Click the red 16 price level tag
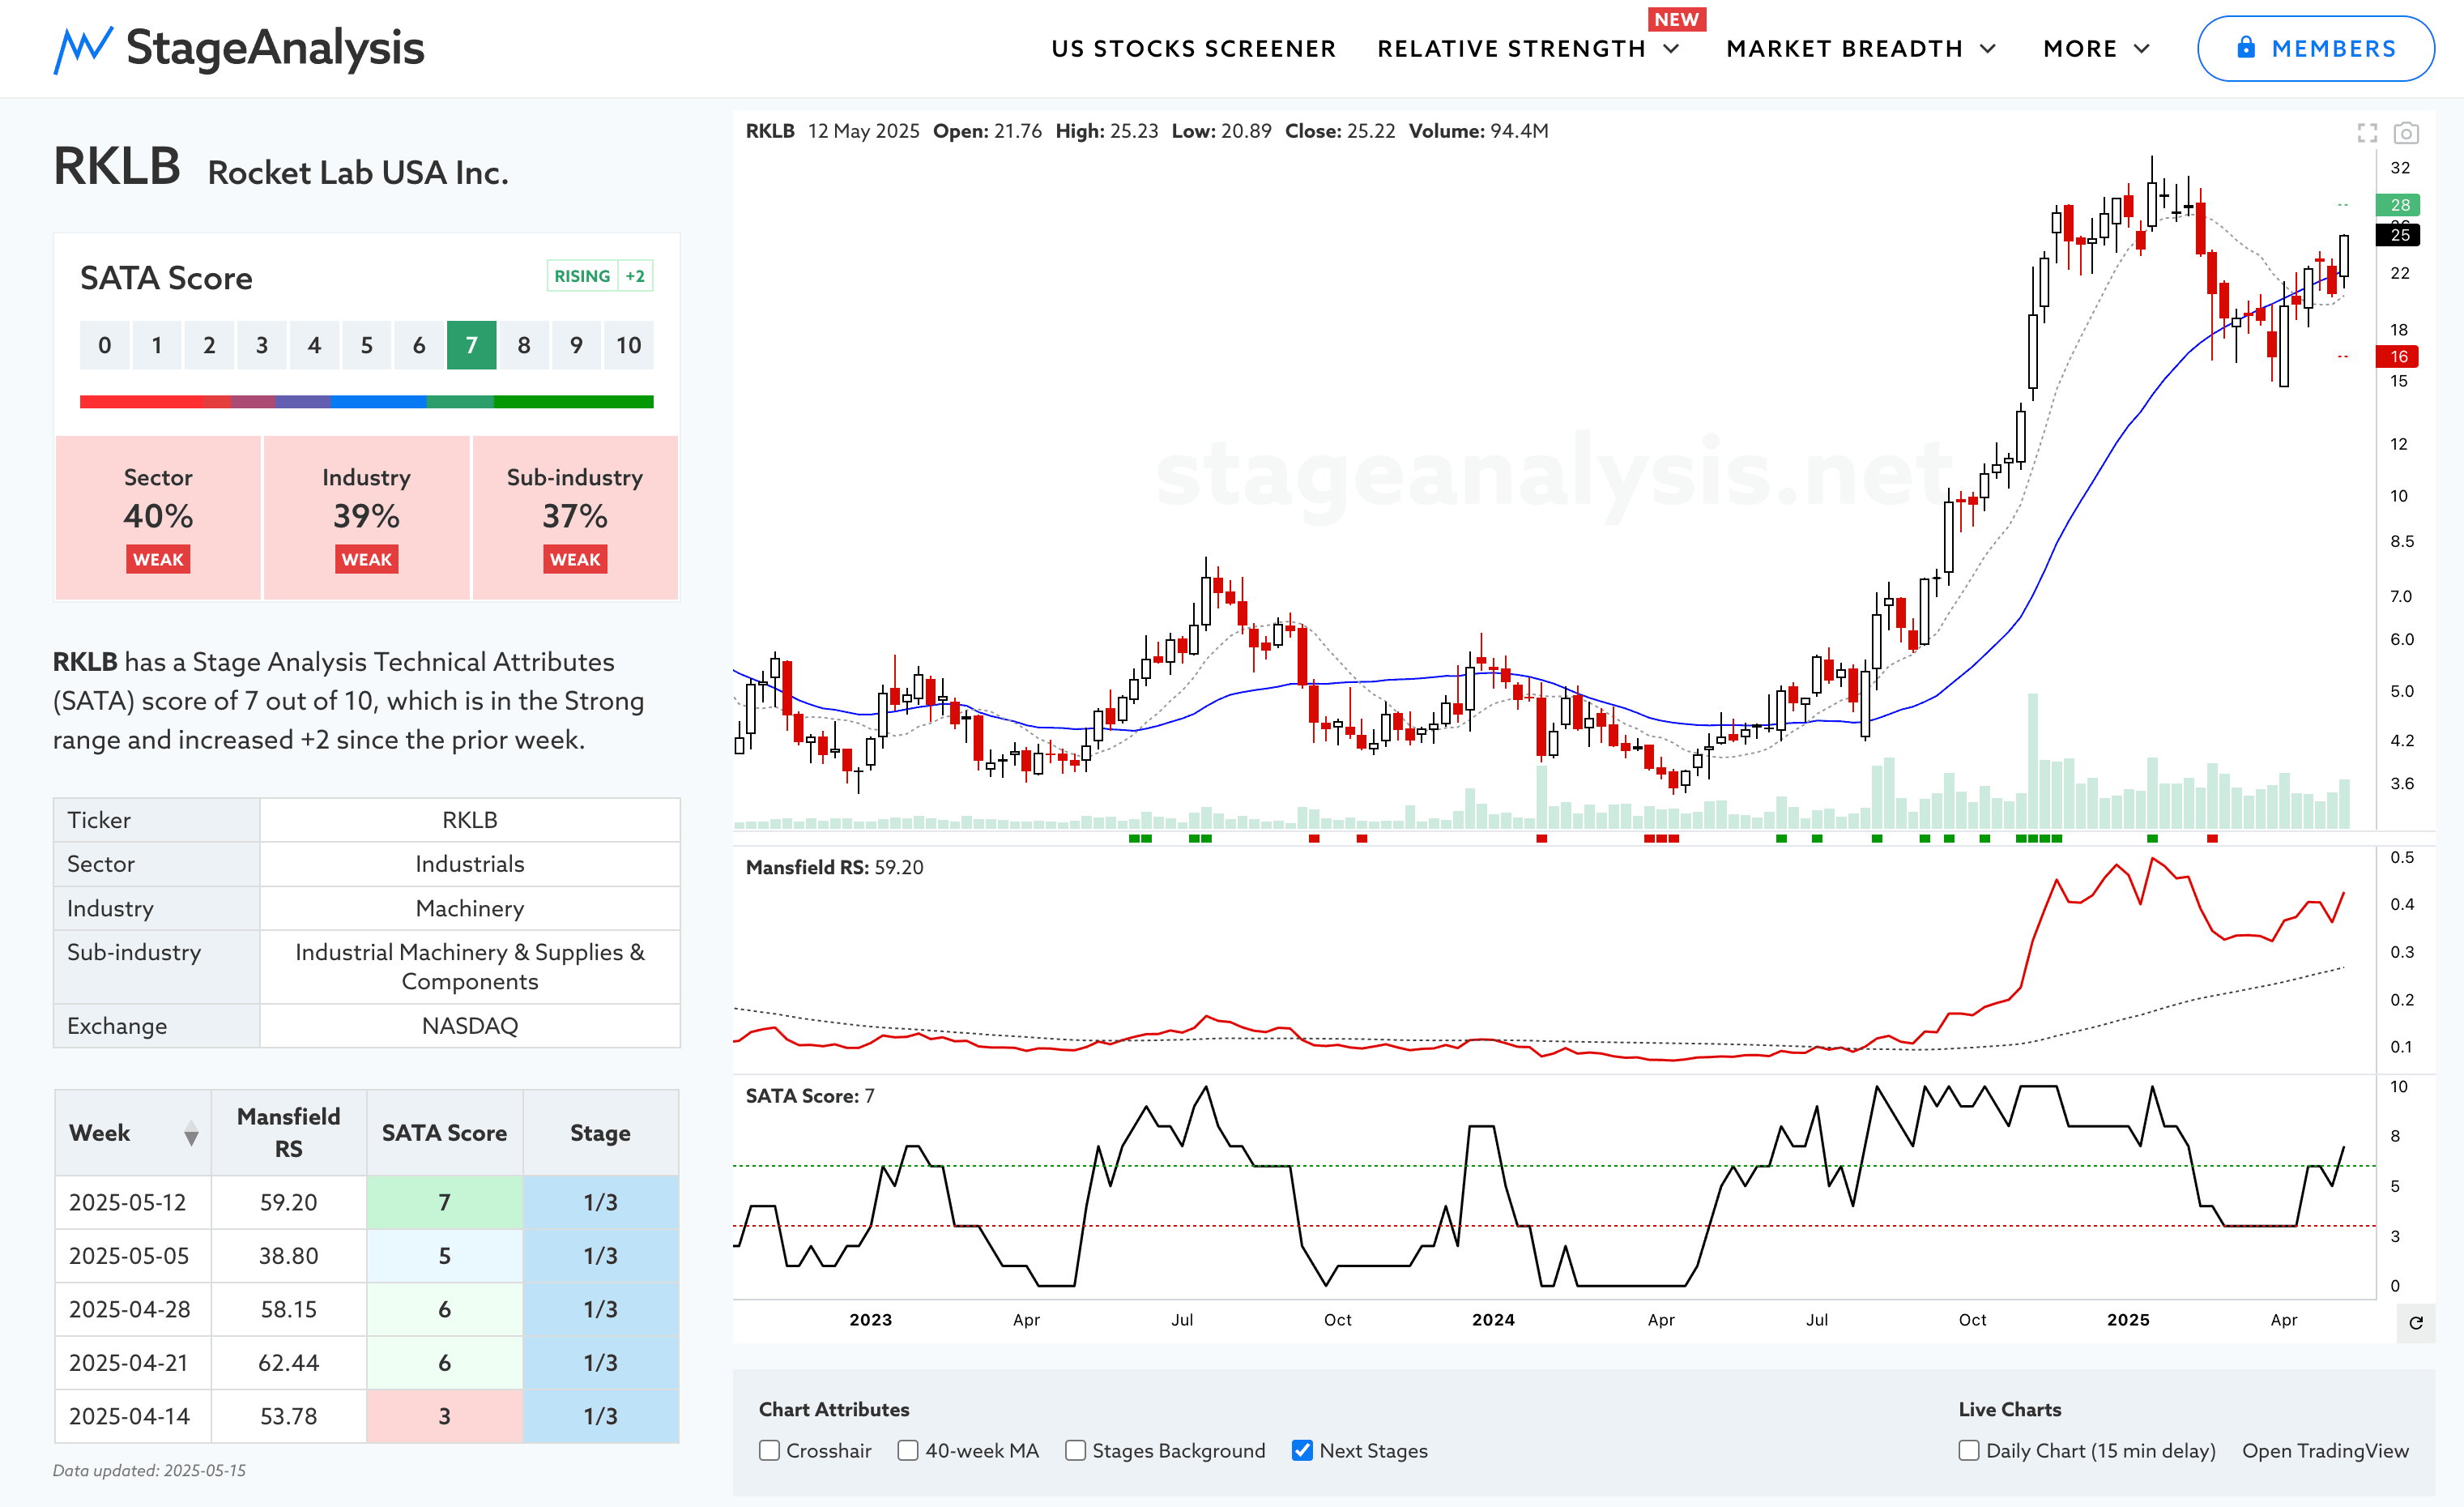Viewport: 2464px width, 1507px height. [2398, 356]
